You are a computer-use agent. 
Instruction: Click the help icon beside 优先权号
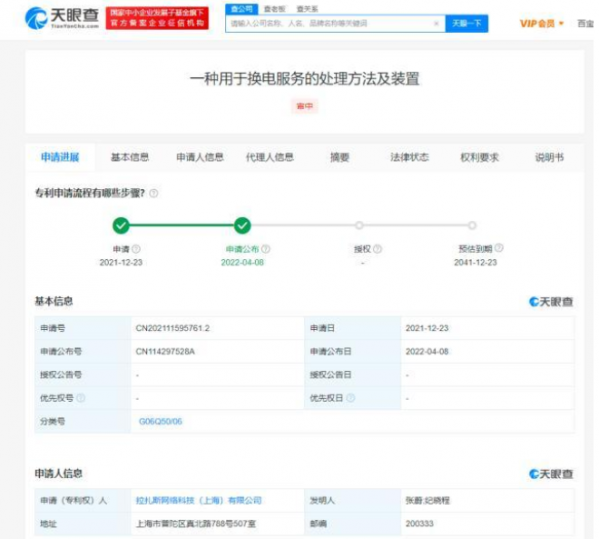coord(81,398)
